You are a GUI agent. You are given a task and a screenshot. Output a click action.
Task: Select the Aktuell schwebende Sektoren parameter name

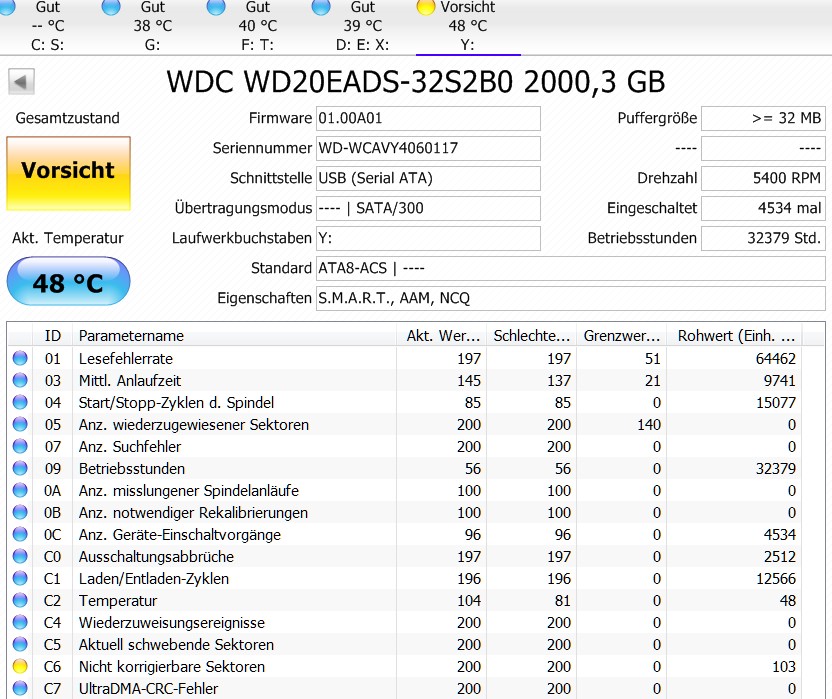coord(176,644)
